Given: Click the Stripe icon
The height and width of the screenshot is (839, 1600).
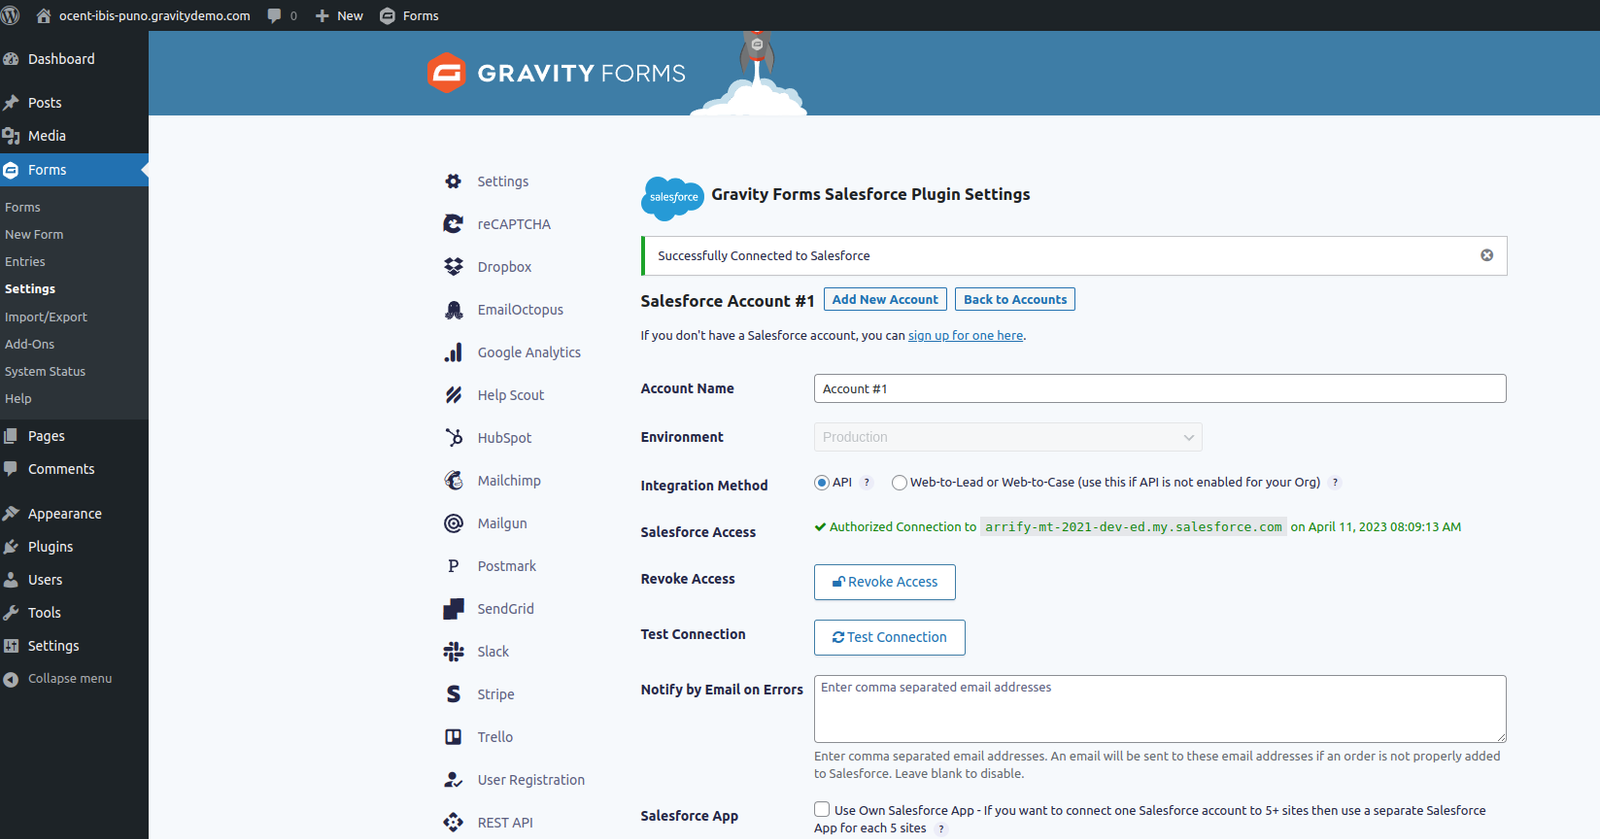Looking at the screenshot, I should [x=453, y=694].
